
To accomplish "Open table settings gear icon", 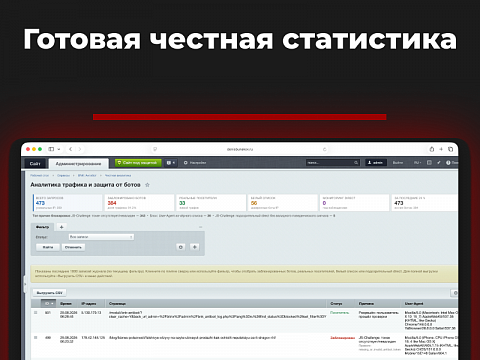I will point(455,293).
